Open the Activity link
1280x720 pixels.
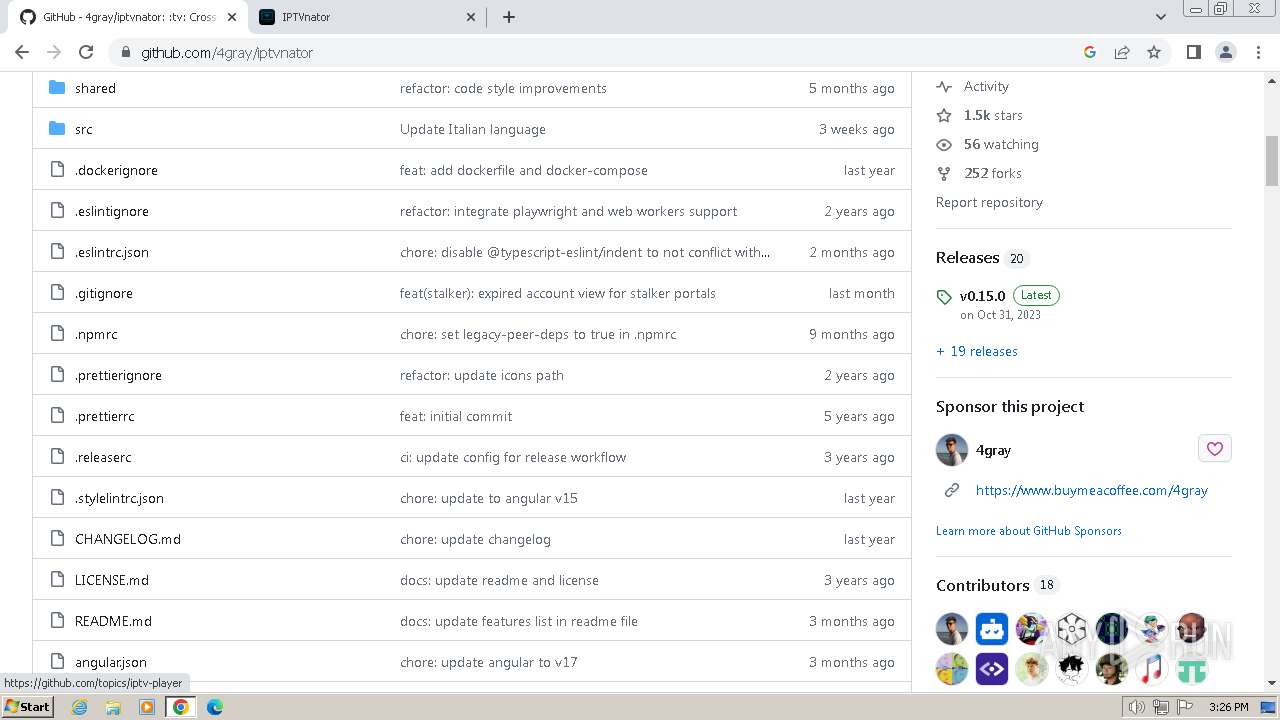click(986, 86)
